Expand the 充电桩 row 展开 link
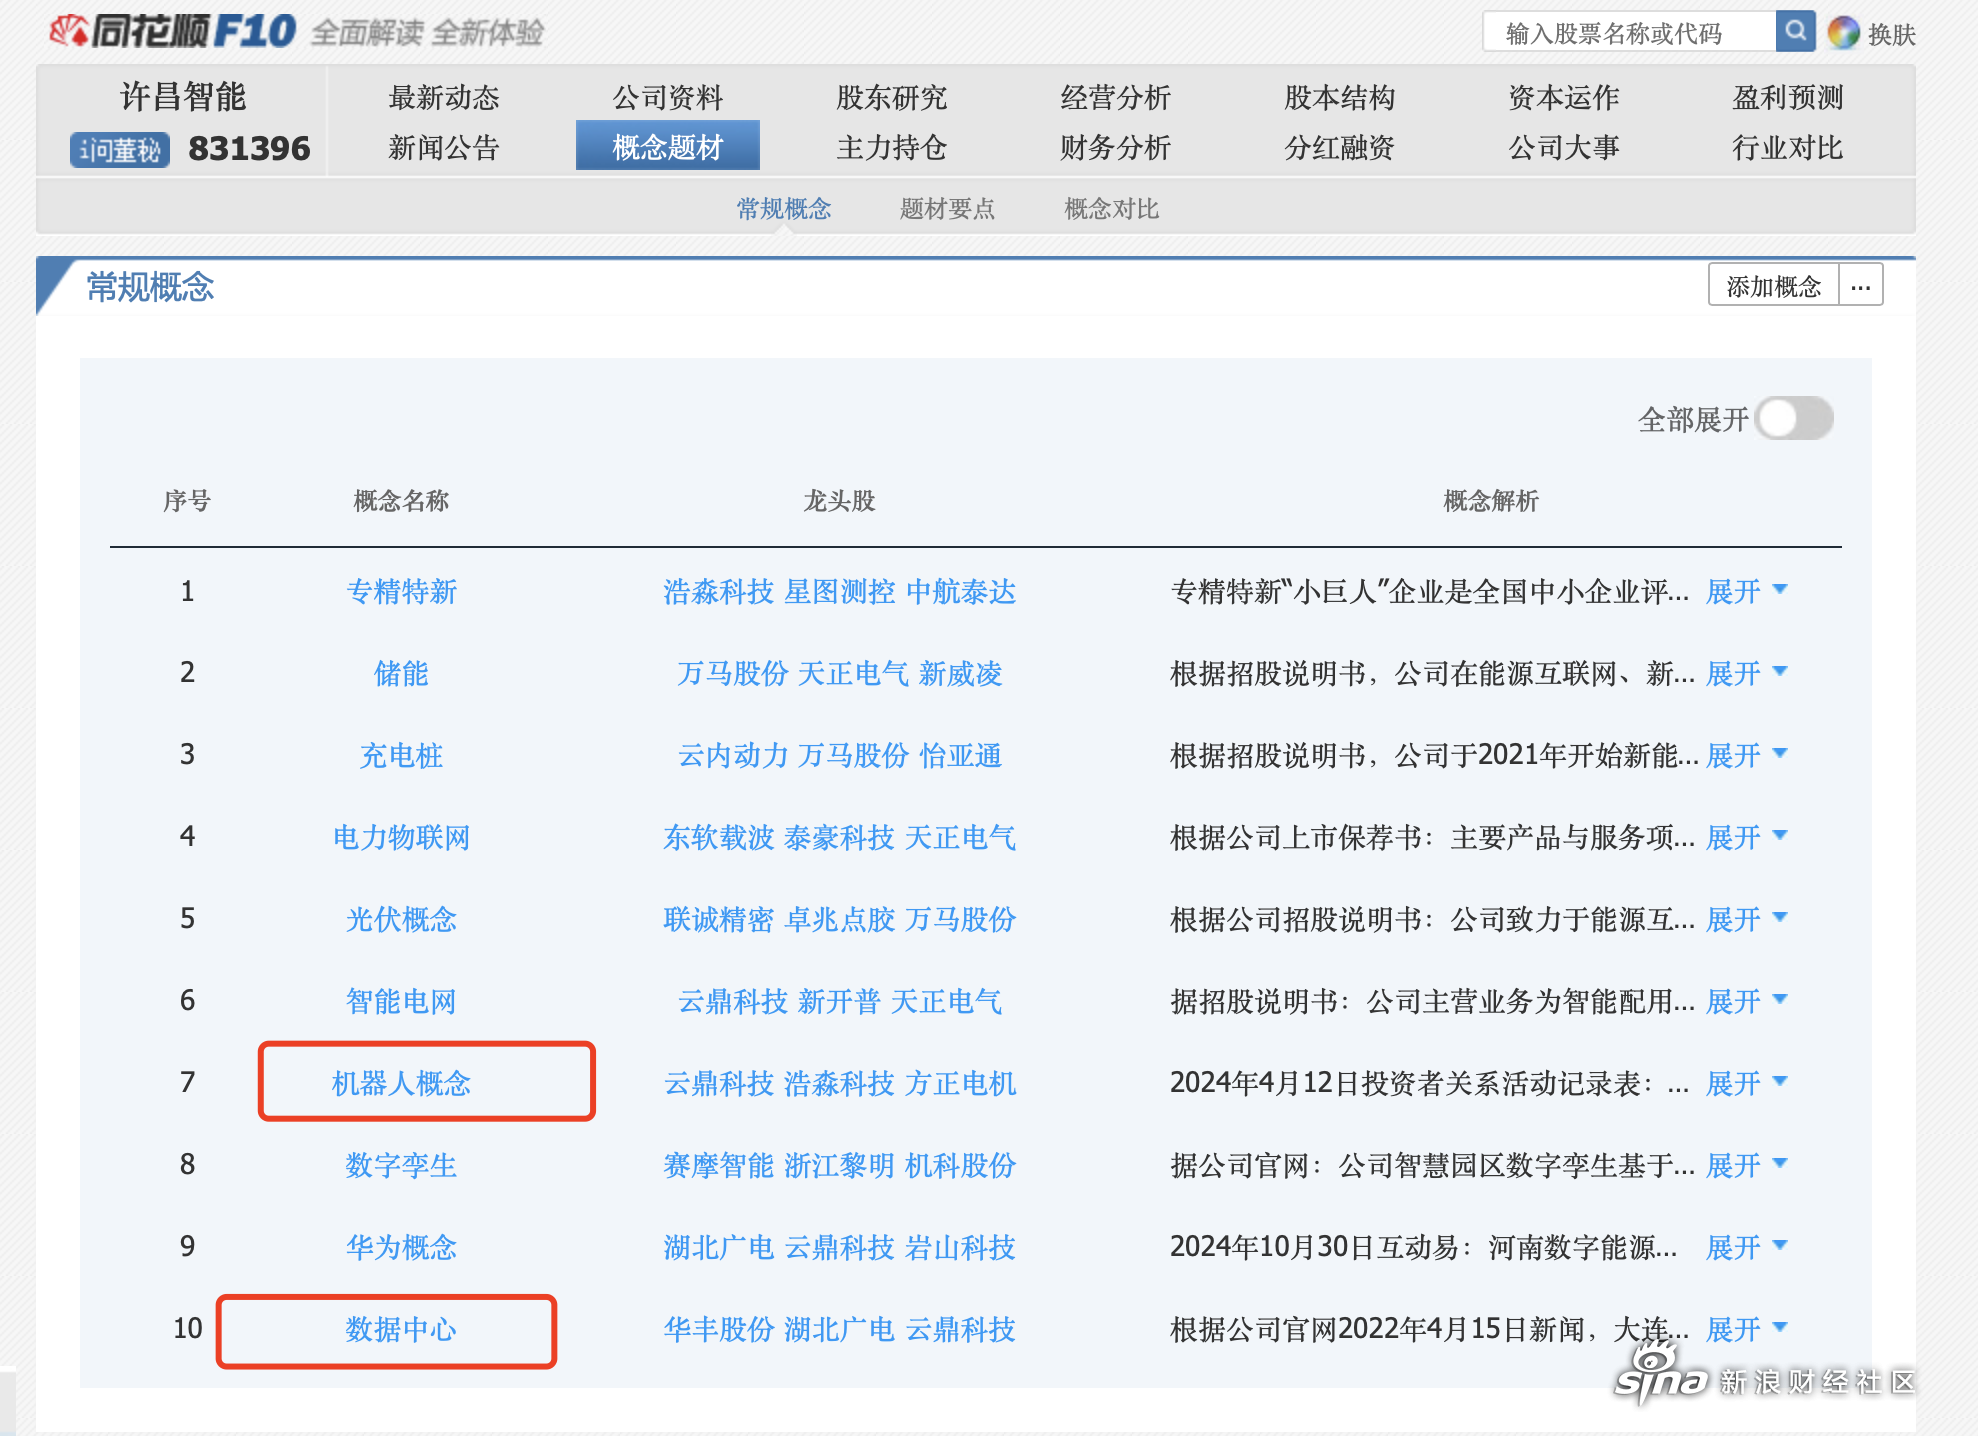The height and width of the screenshot is (1436, 1978). [1746, 756]
